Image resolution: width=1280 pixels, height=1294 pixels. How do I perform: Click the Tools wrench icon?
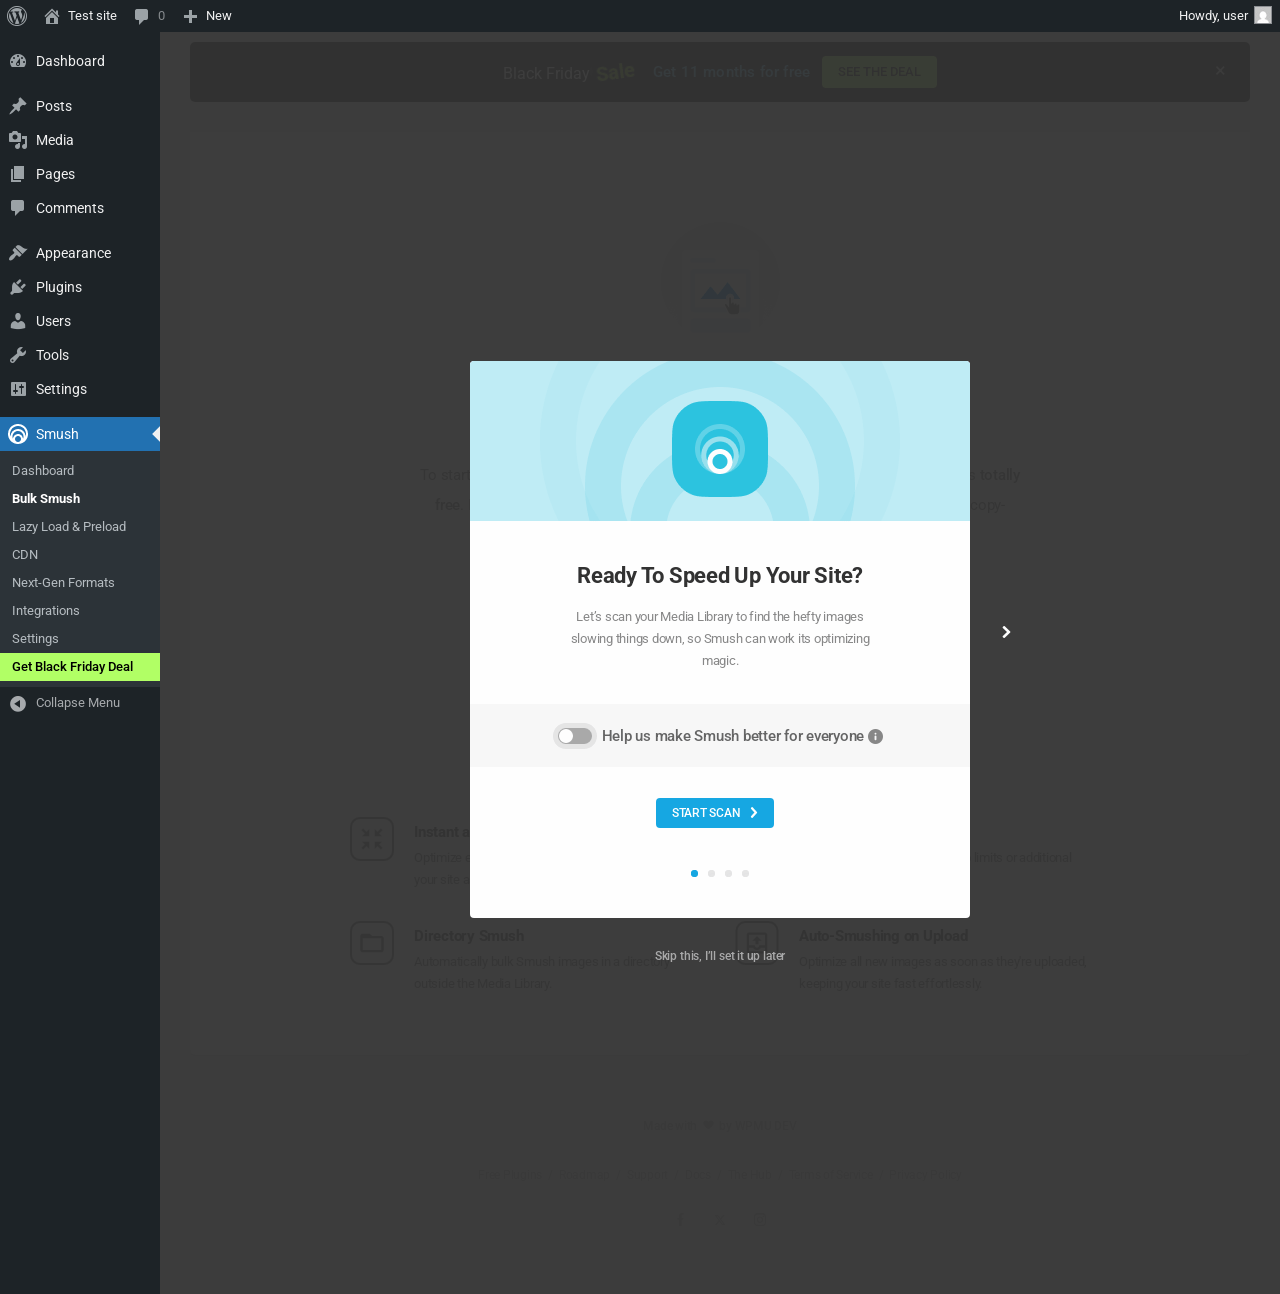(18, 355)
